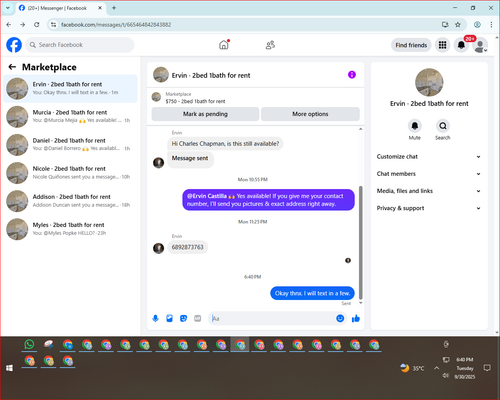Open the Windows Start menu
Screen dimensions: 500x400
(x=9, y=368)
